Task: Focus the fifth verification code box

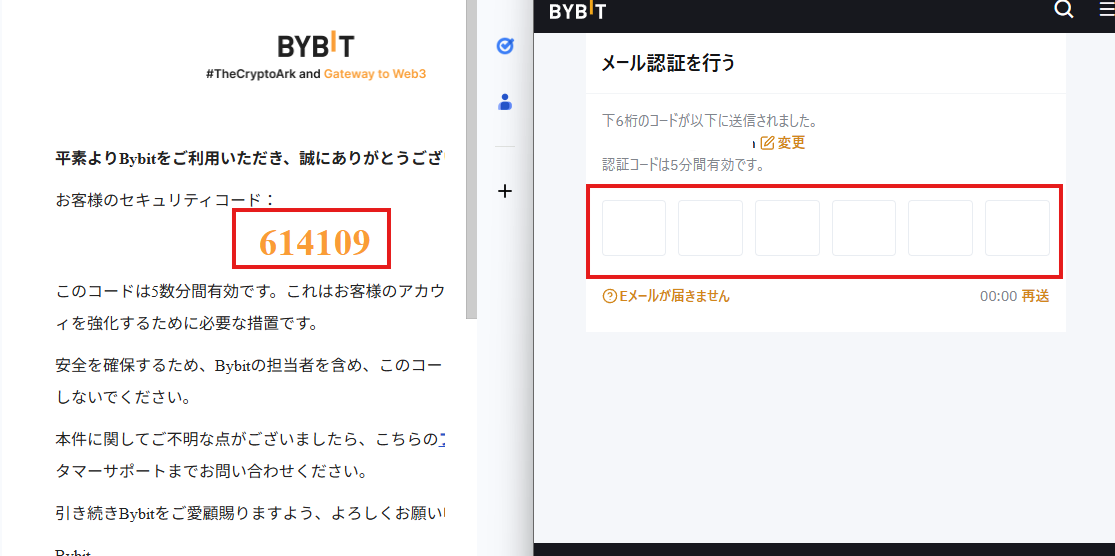Action: (x=940, y=228)
